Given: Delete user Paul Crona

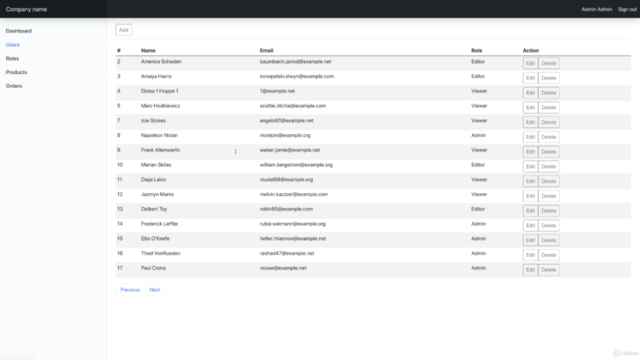Looking at the screenshot, I should tap(549, 270).
